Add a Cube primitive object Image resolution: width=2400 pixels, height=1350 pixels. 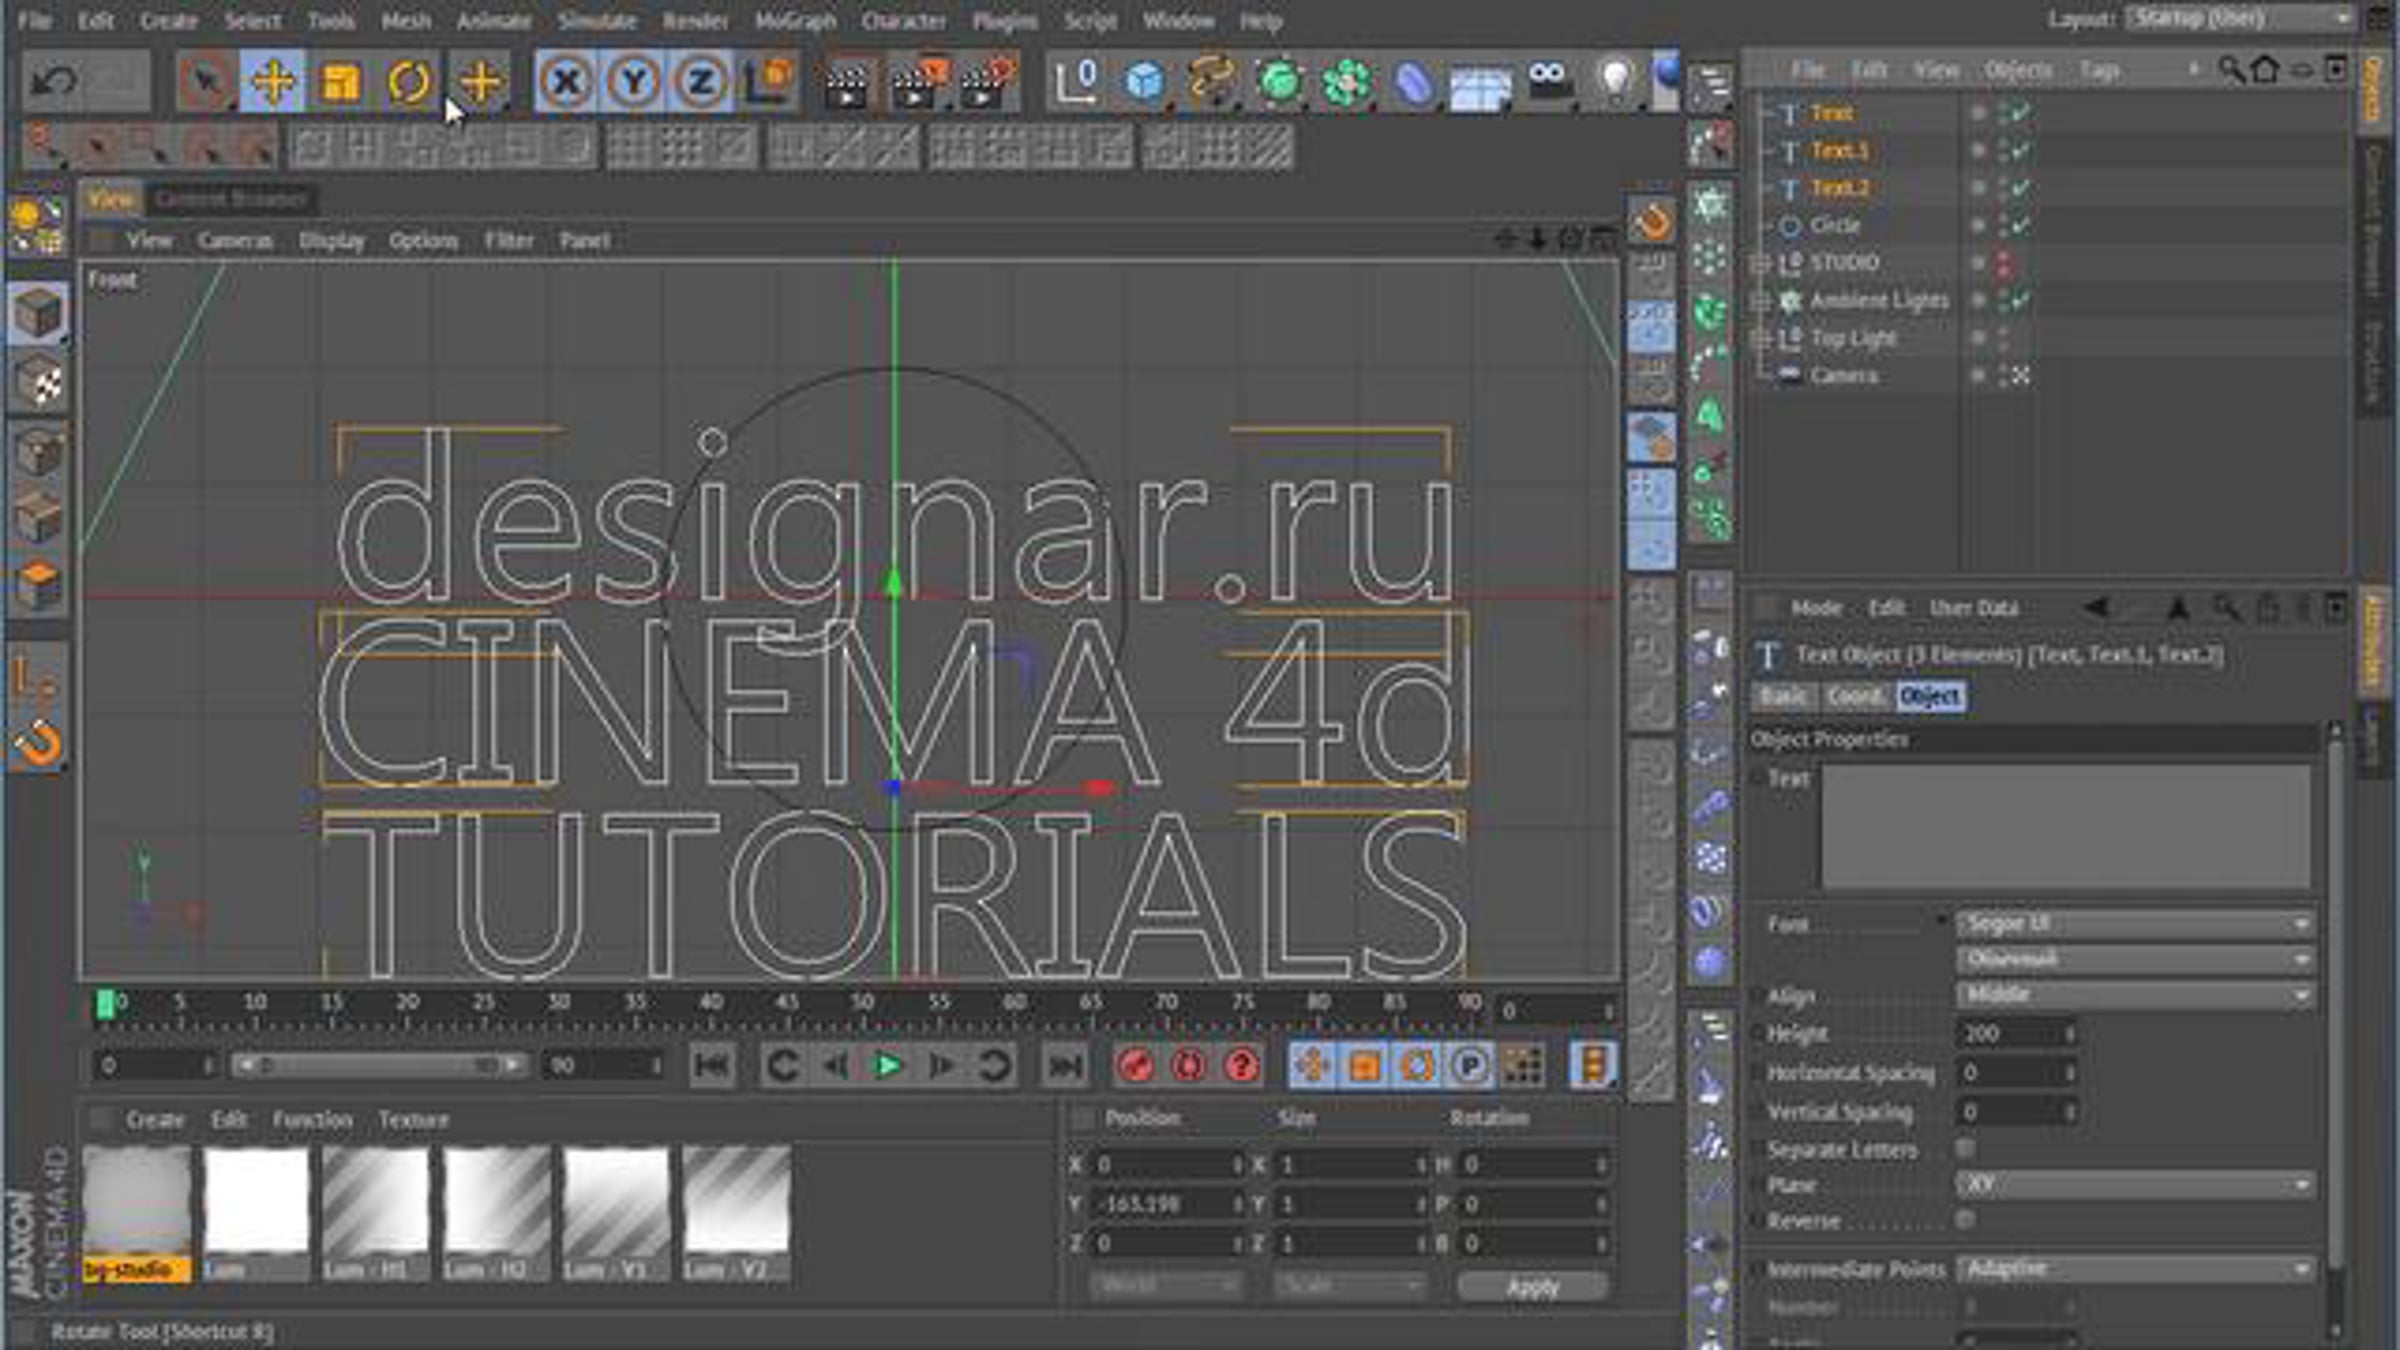1144,81
